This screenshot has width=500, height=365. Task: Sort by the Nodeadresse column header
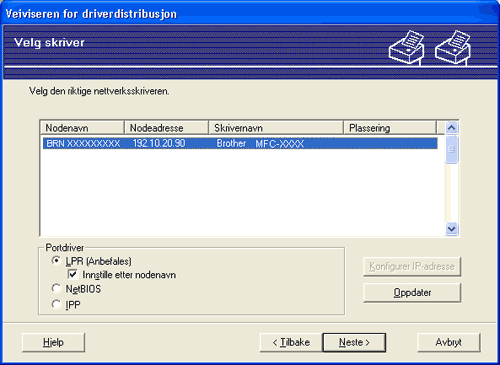click(166, 128)
